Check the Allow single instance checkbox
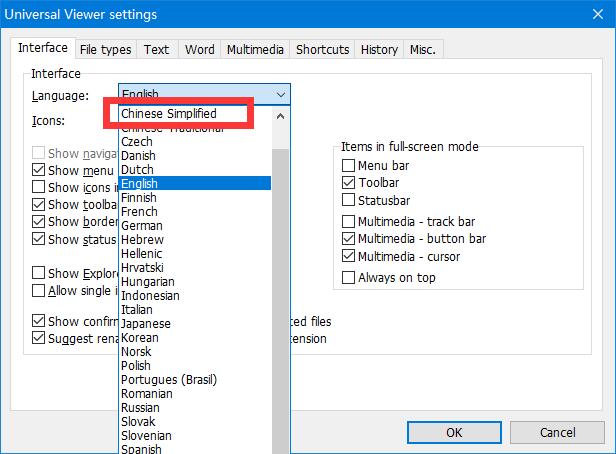 click(38, 291)
